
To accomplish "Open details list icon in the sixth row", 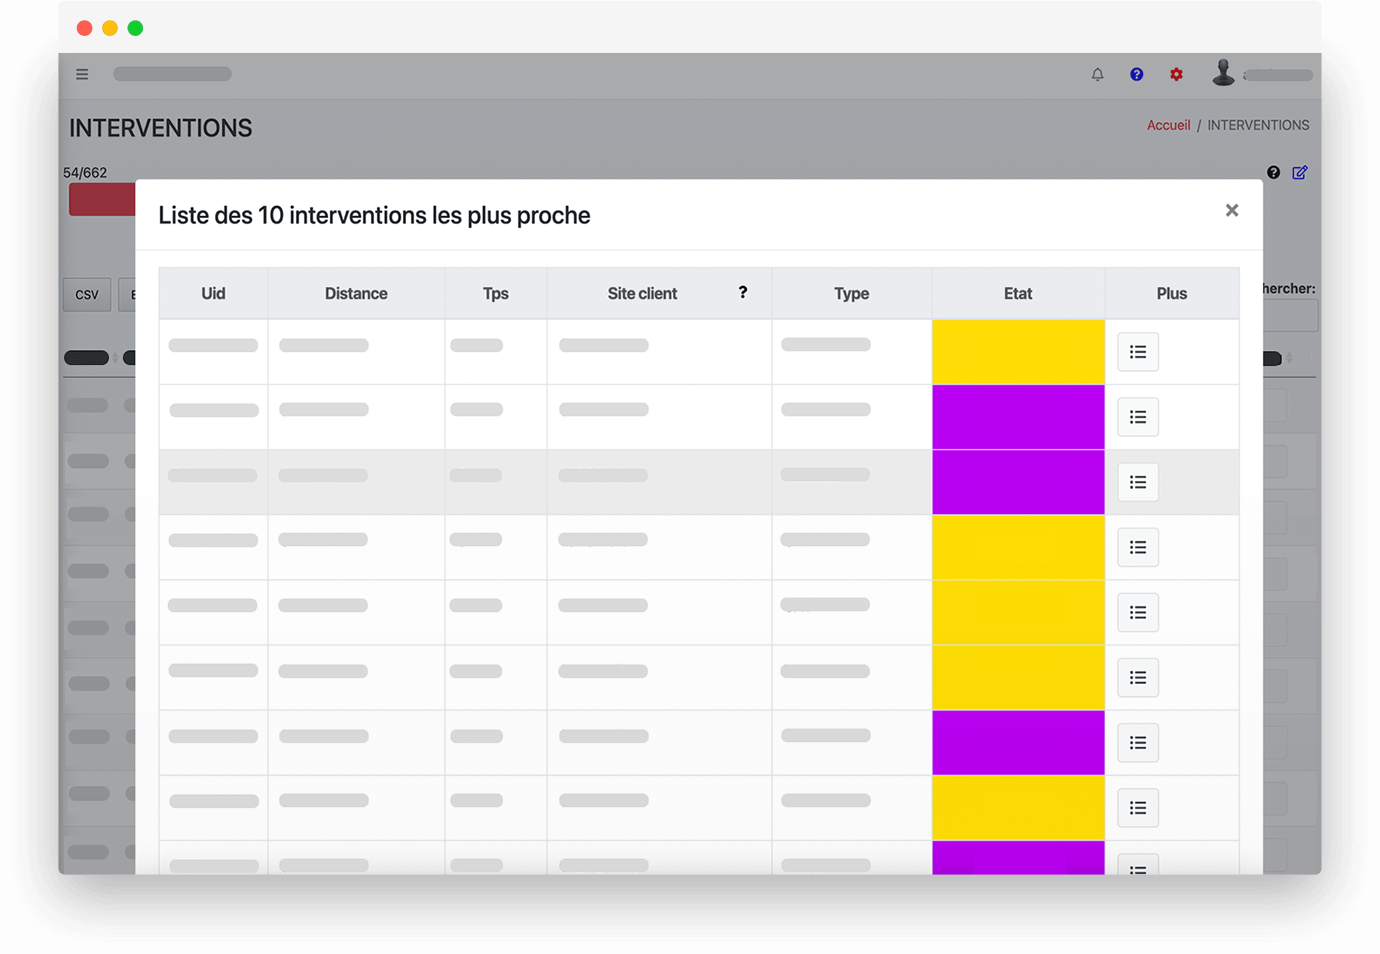I will pos(1138,677).
